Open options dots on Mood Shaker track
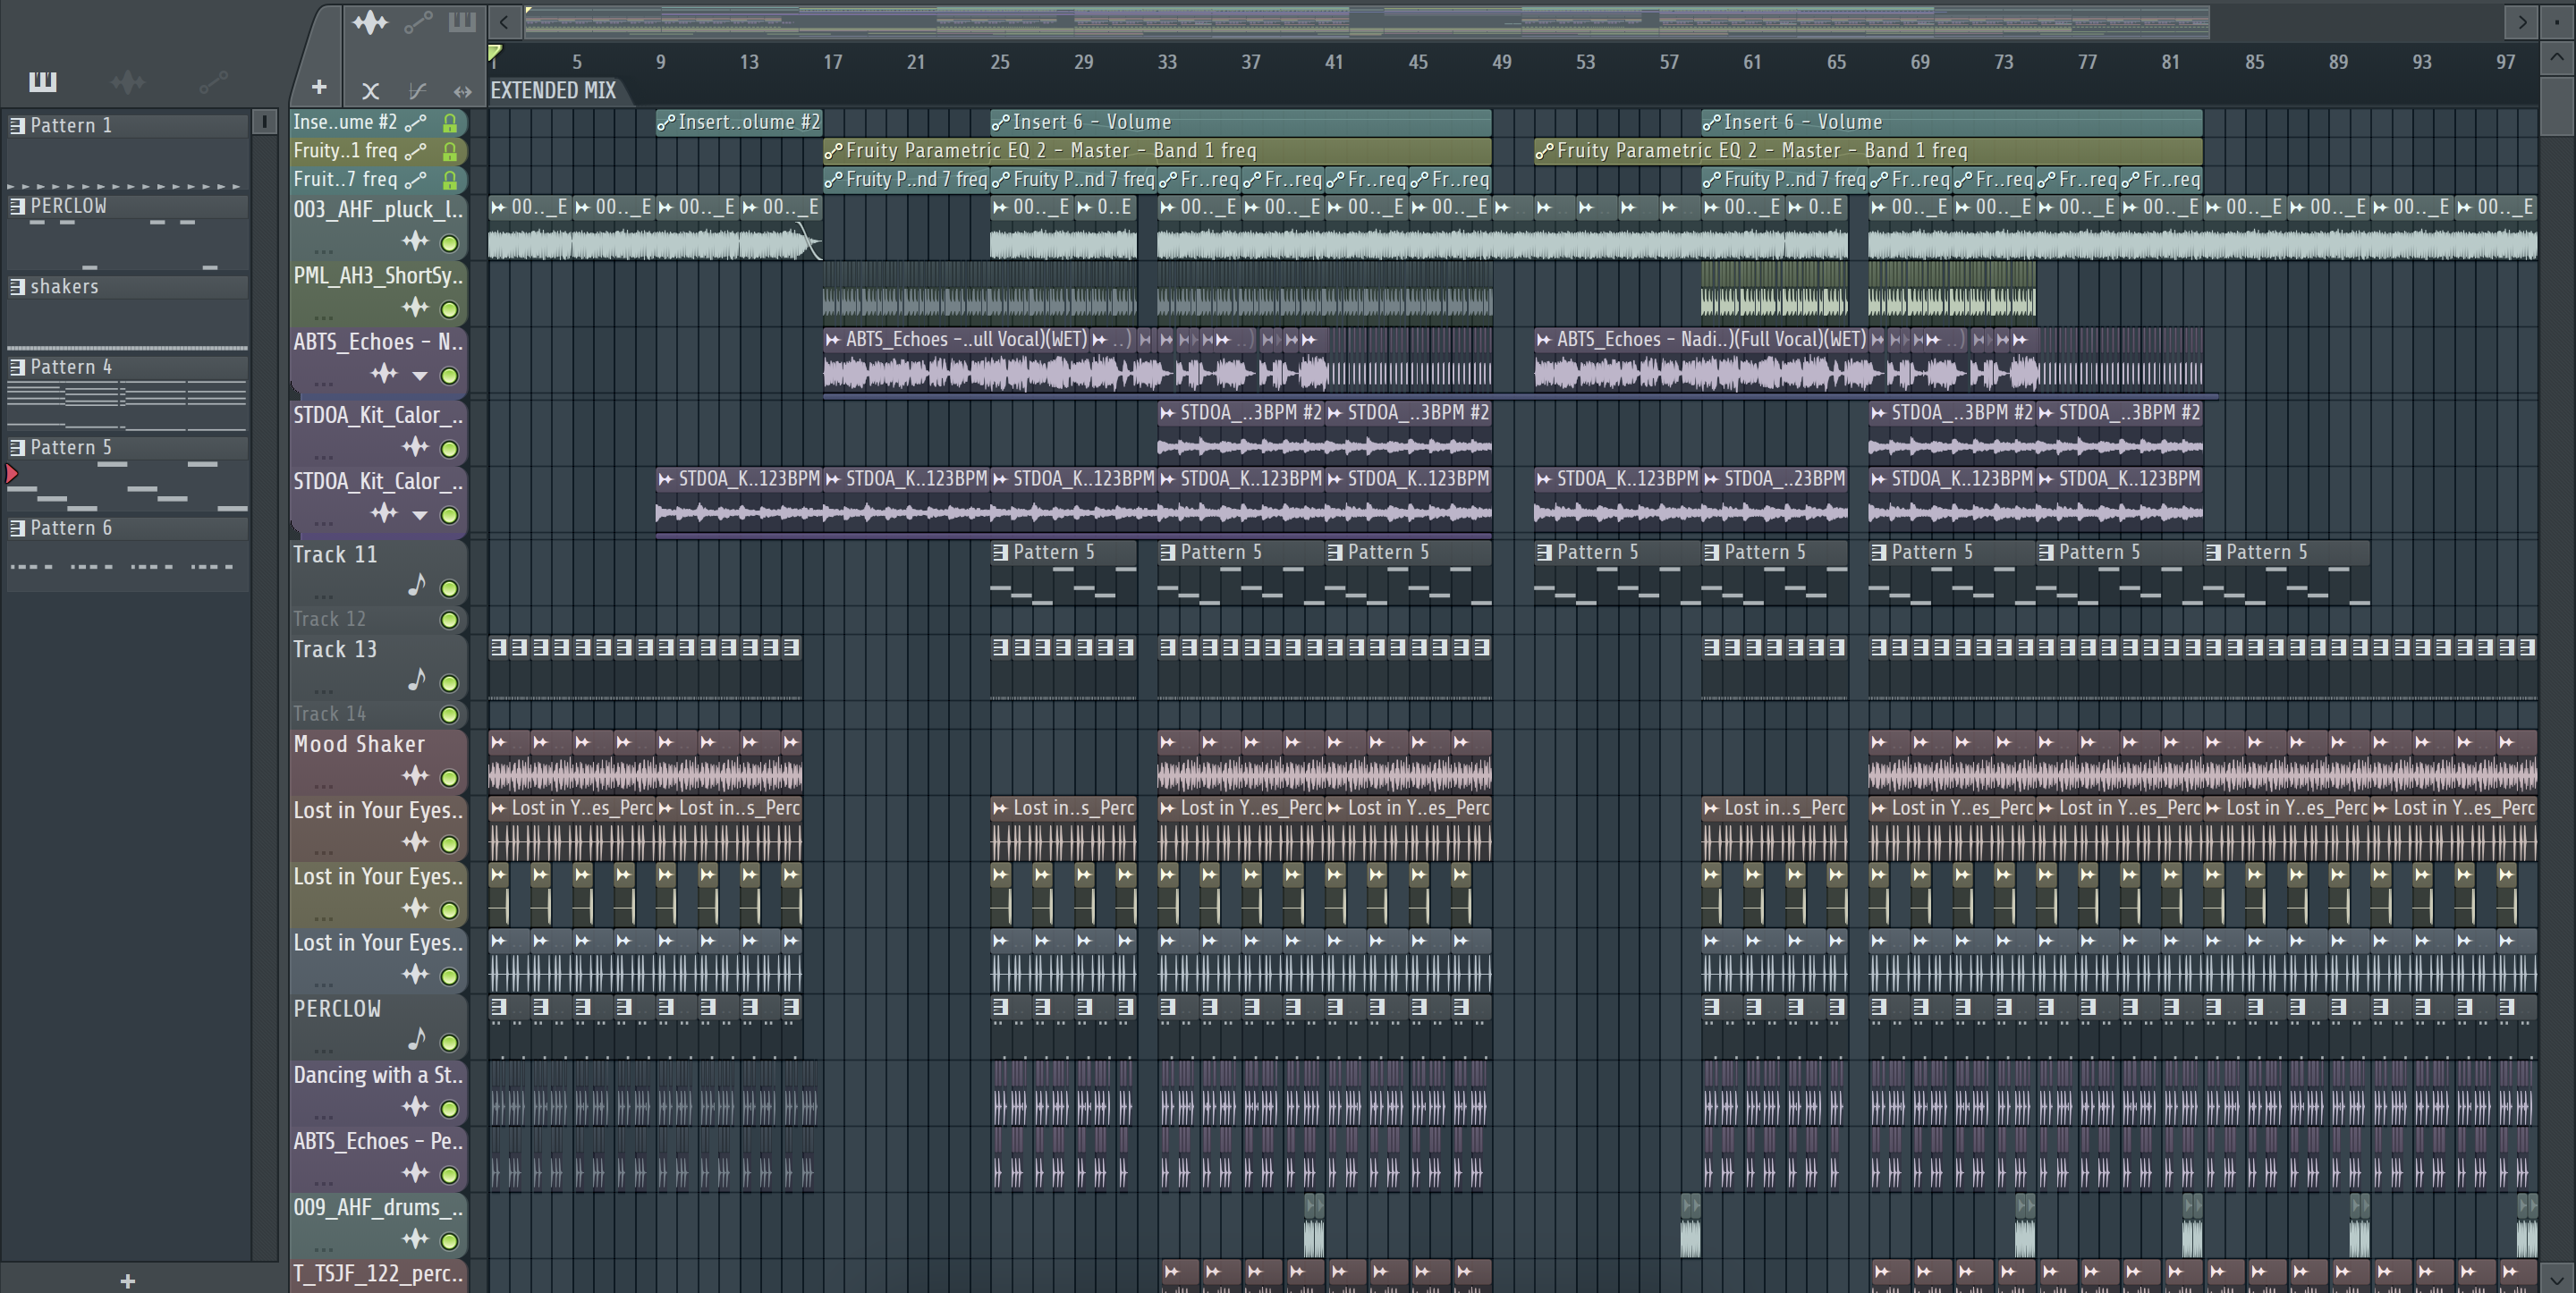 point(323,785)
